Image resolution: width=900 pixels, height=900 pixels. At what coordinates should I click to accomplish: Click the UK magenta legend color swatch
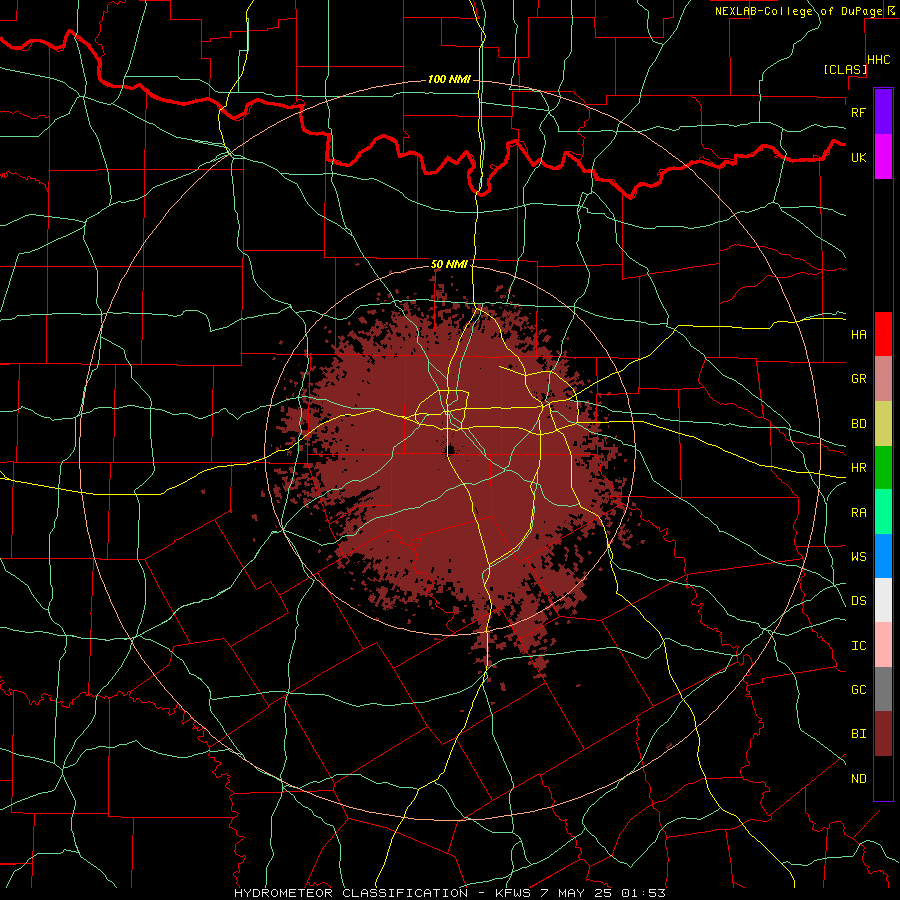coord(883,157)
